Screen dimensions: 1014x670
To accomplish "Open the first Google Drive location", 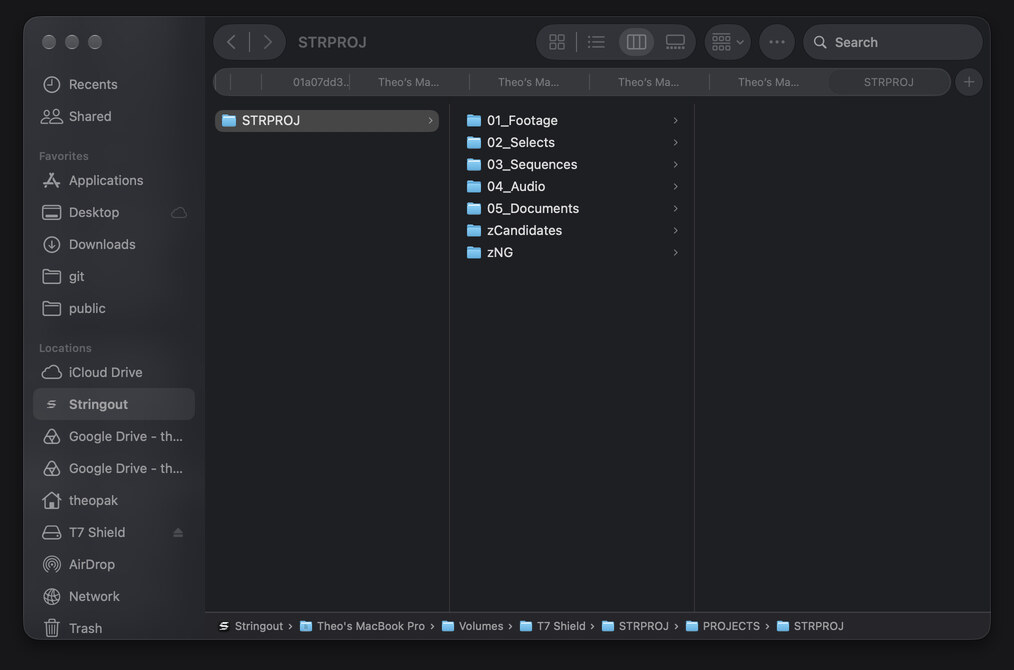I will point(114,437).
